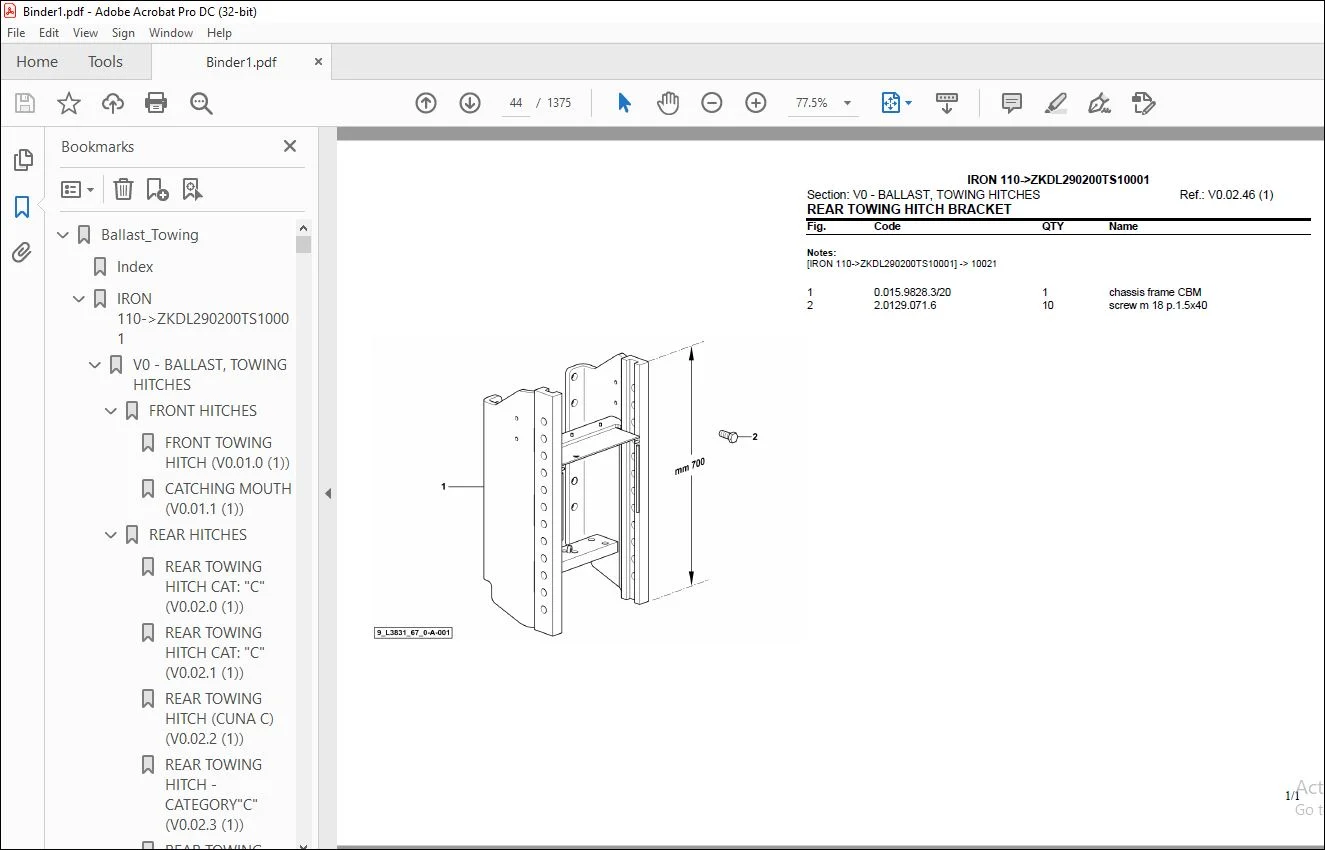Click the bookmarks panel scrollbar thumb
Screen dimensions: 1325x850
click(x=304, y=244)
